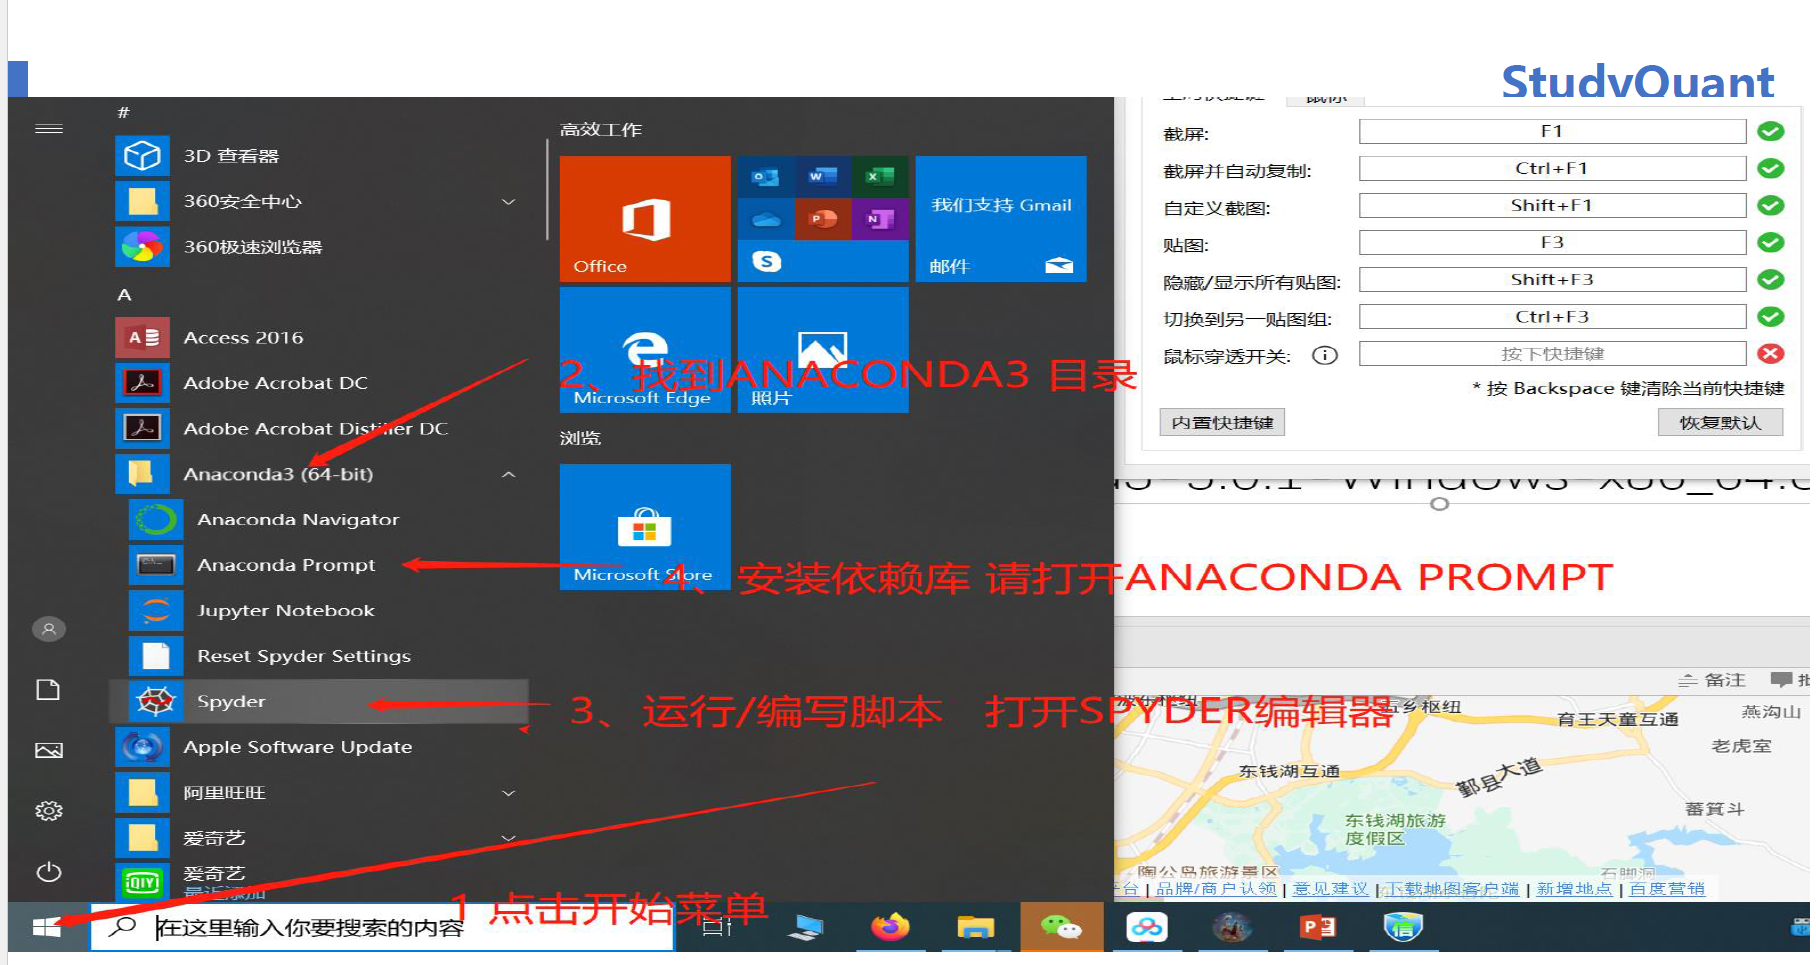
Task: Open the Documents shortcut in Start sidebar
Action: 49,690
